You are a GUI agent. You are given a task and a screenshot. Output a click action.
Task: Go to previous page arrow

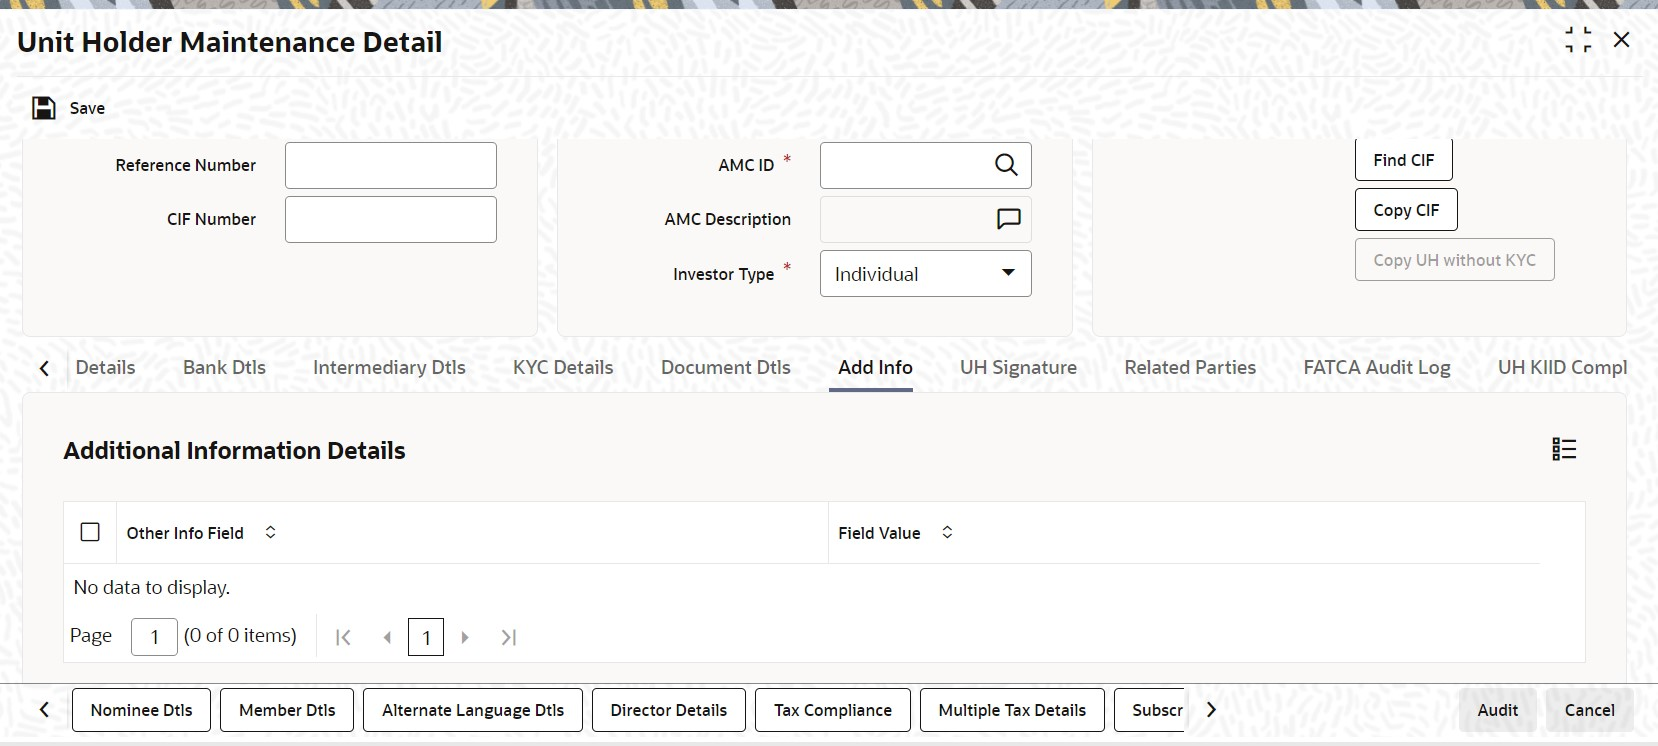point(387,637)
